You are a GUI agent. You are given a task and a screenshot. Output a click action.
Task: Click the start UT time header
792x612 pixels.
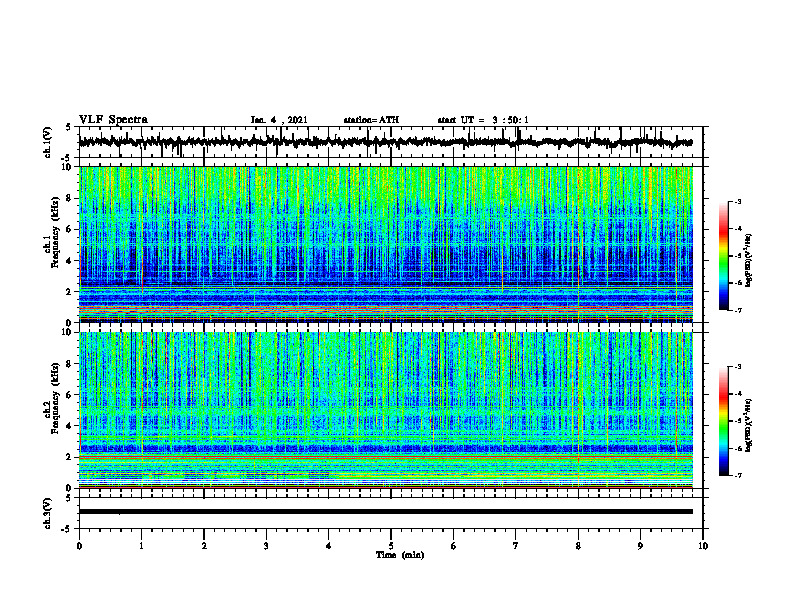[x=483, y=120]
